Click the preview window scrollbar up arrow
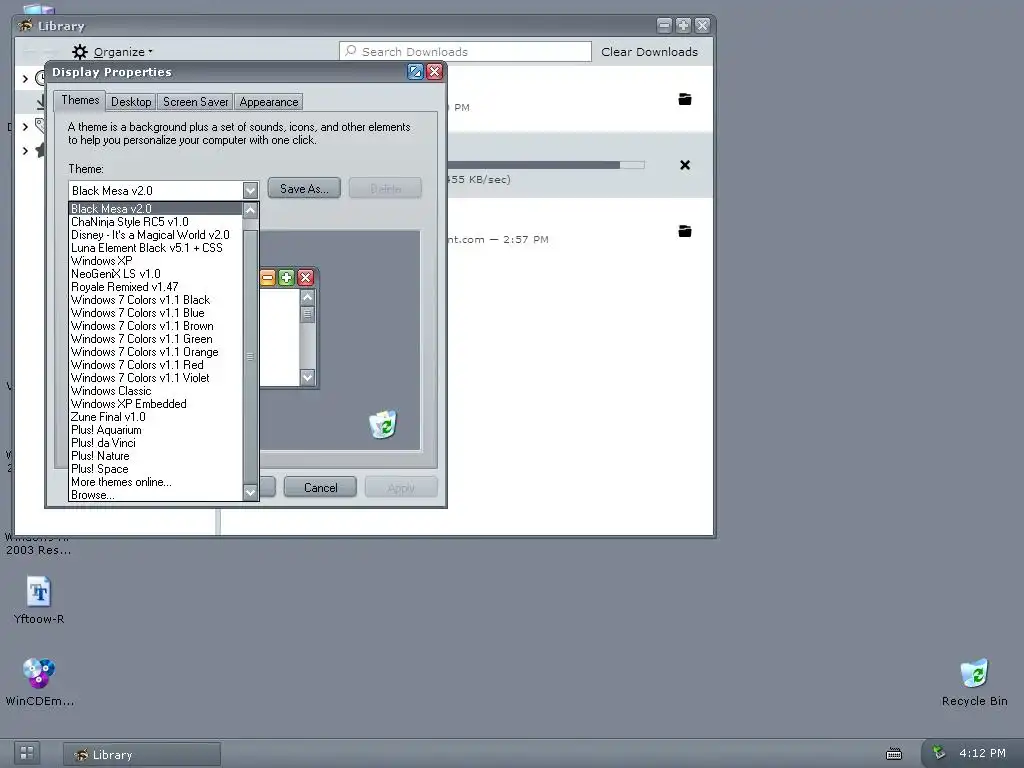 308,297
